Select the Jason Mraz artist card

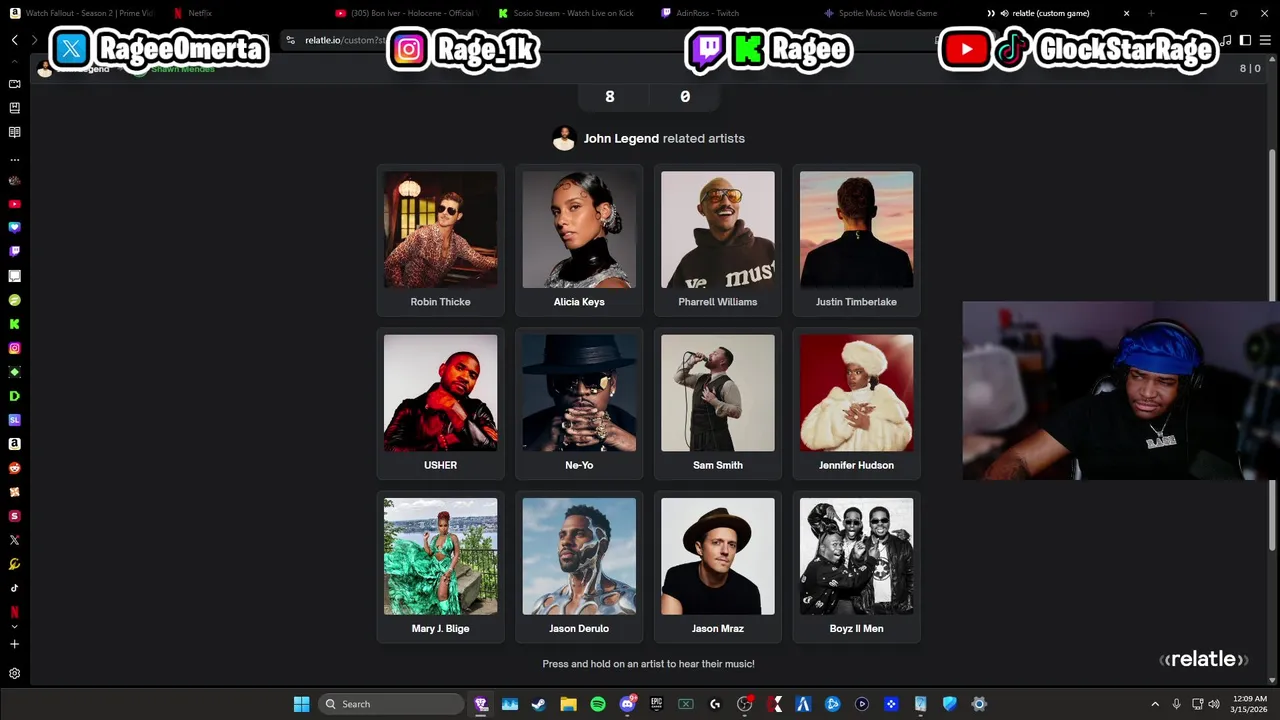point(718,567)
